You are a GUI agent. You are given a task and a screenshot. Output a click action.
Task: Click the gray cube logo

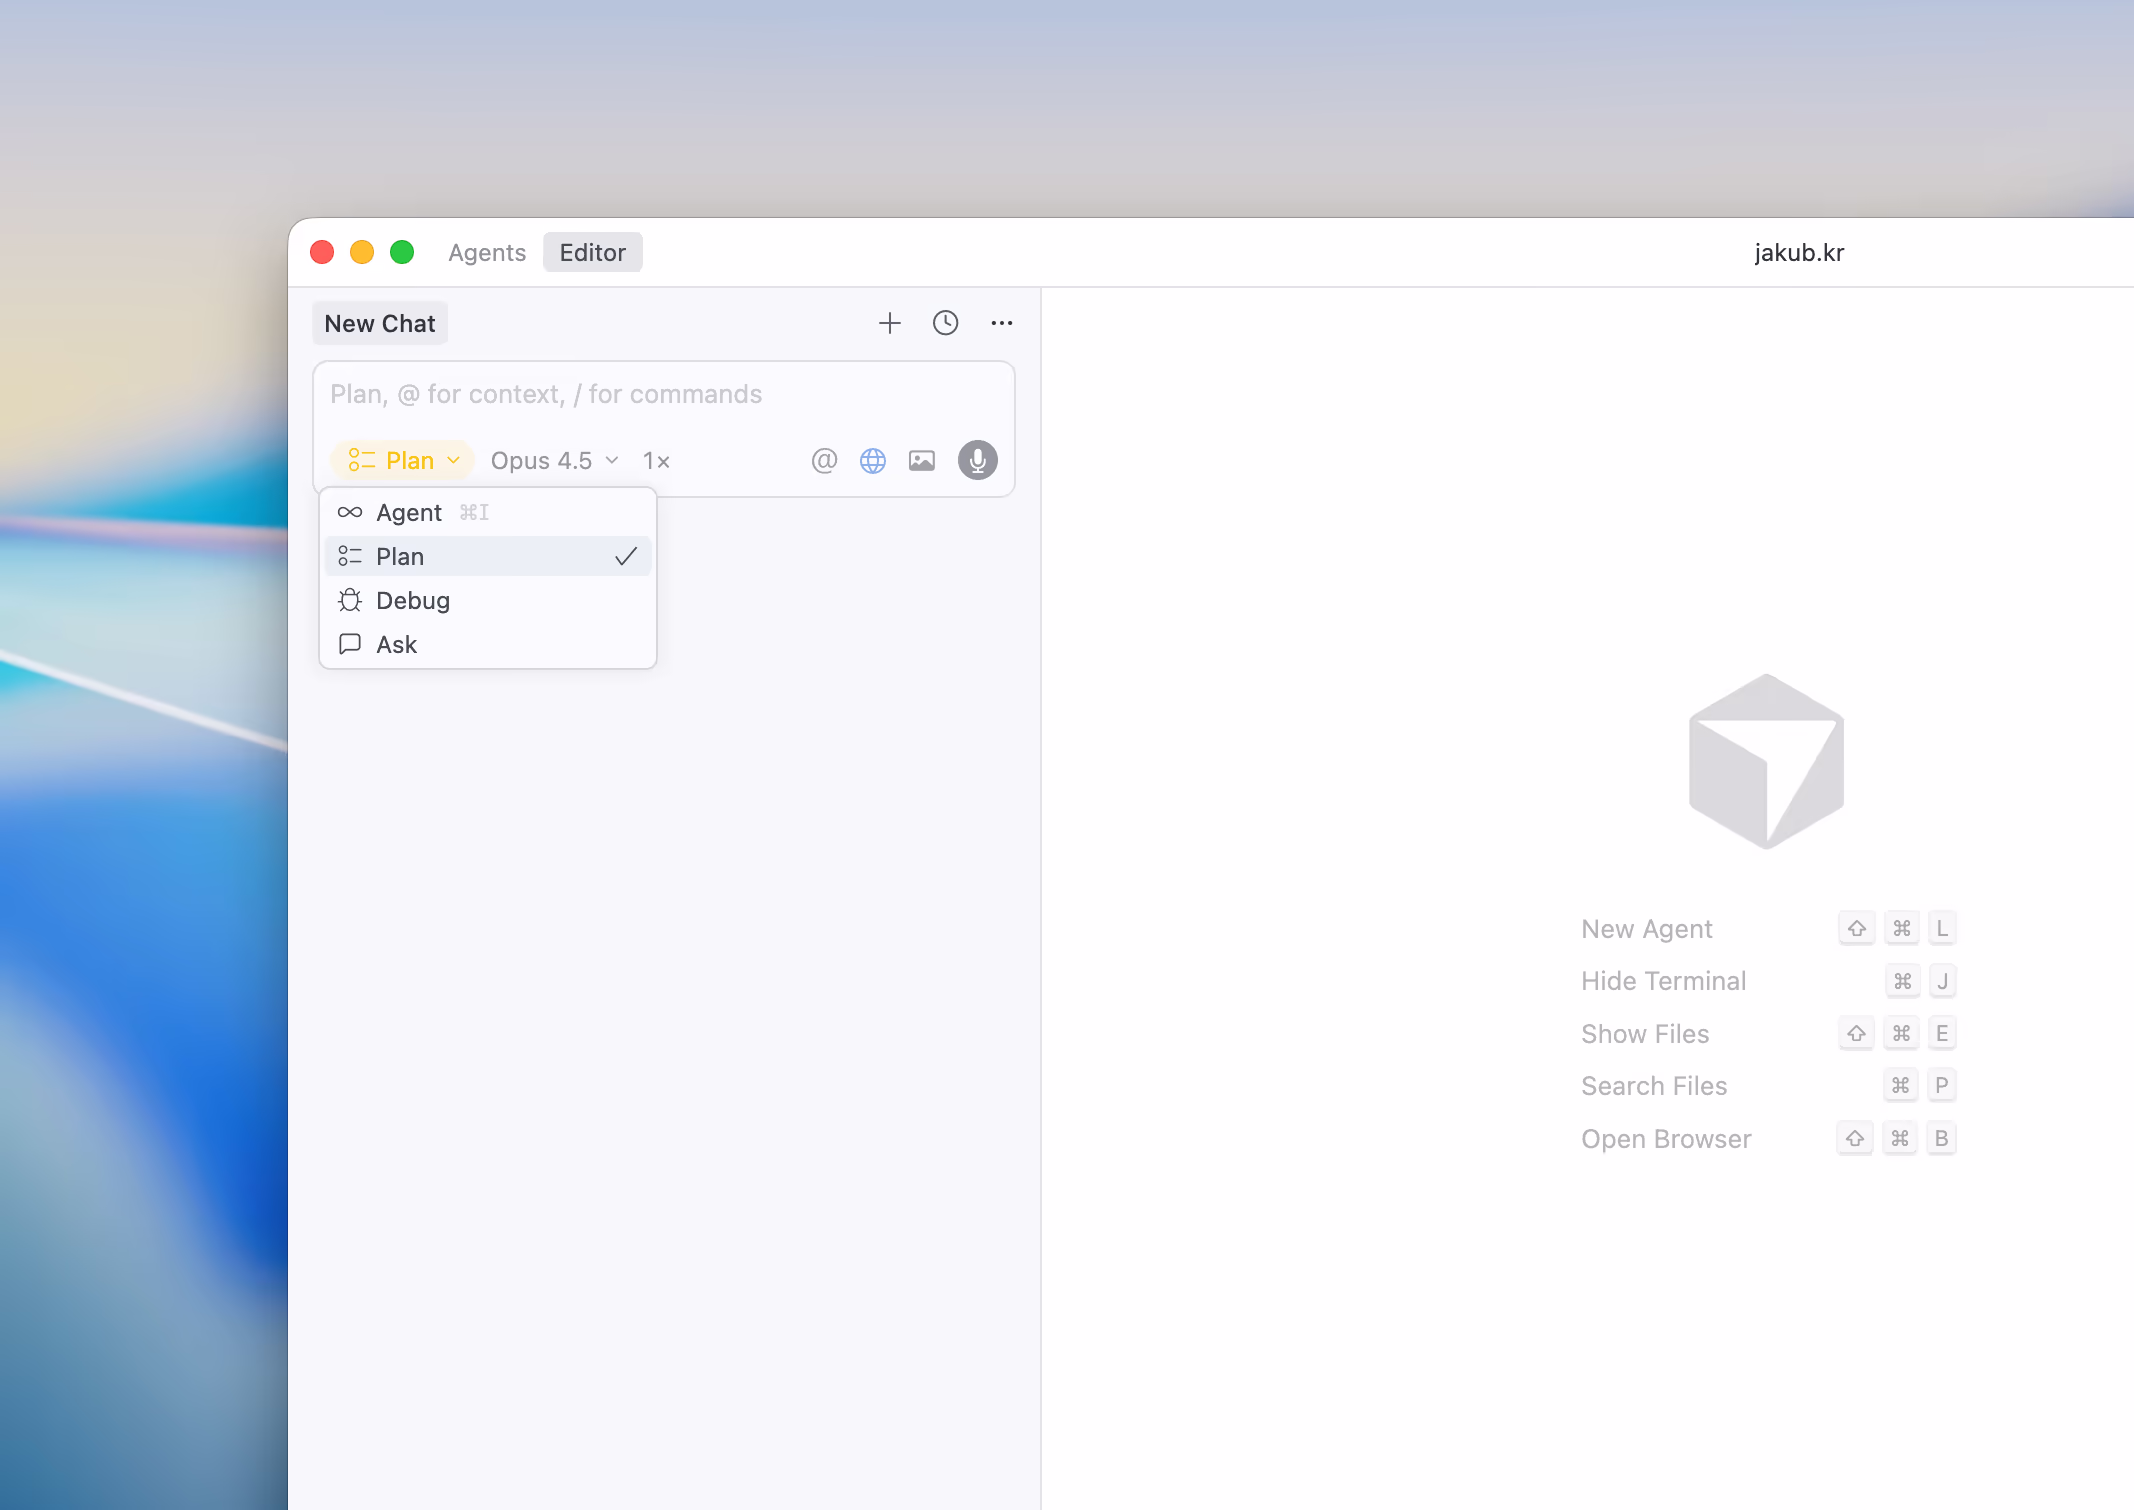click(1766, 761)
